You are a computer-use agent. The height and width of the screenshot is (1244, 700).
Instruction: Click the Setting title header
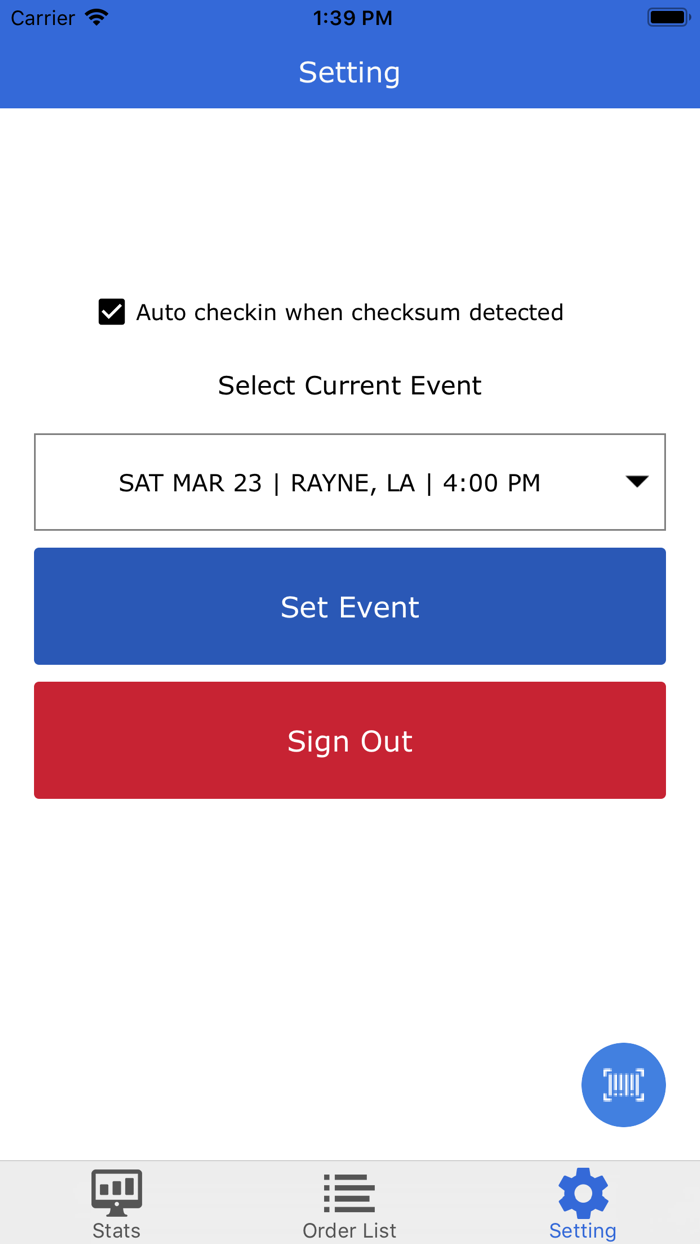click(x=349, y=72)
